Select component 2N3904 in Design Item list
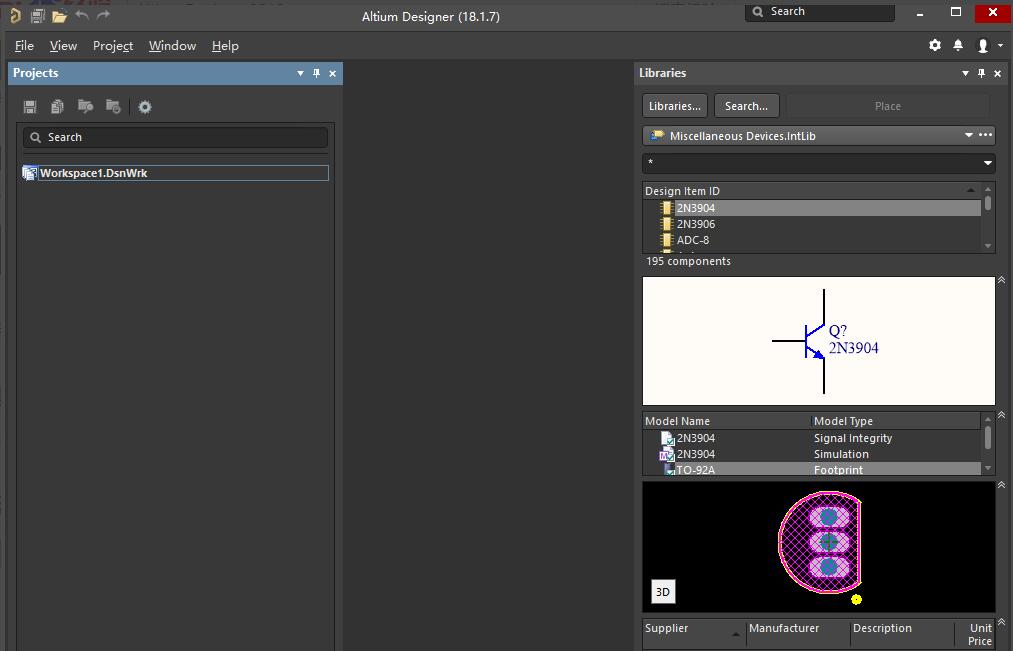Screen dimensions: 1013x651 tap(812, 208)
